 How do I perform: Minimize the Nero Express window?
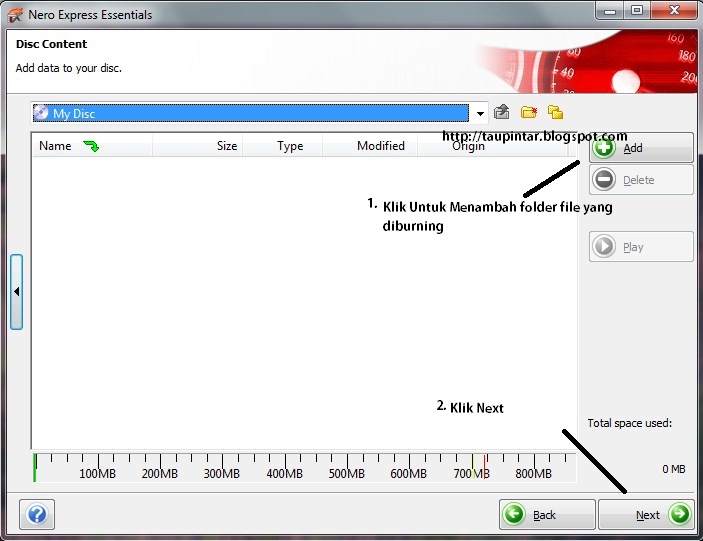click(x=609, y=11)
